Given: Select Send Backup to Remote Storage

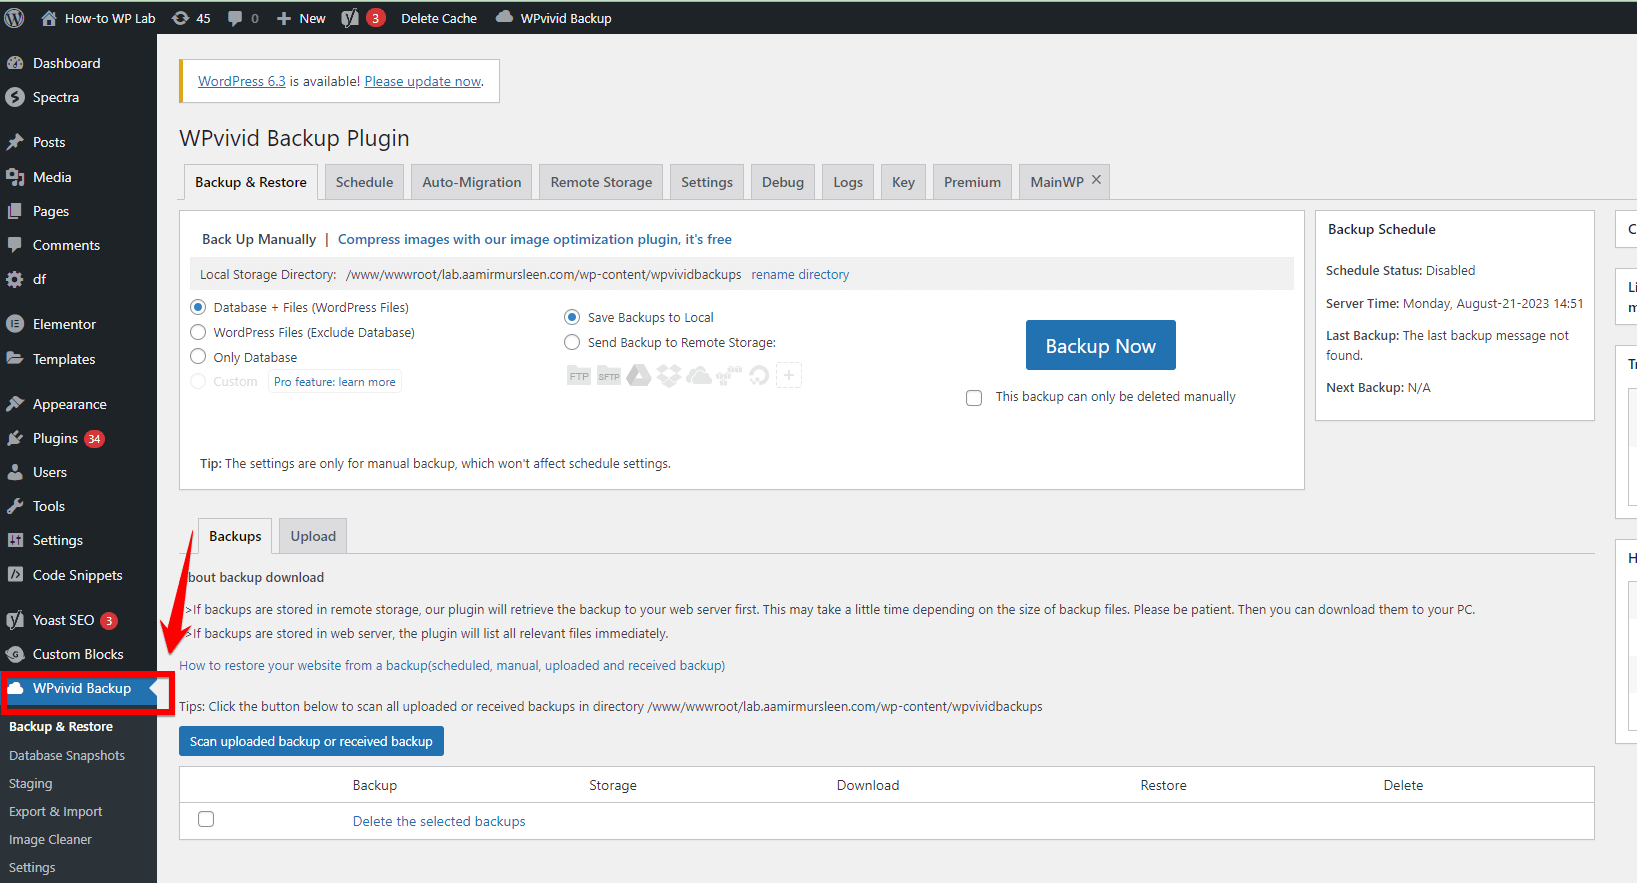Looking at the screenshot, I should (572, 342).
